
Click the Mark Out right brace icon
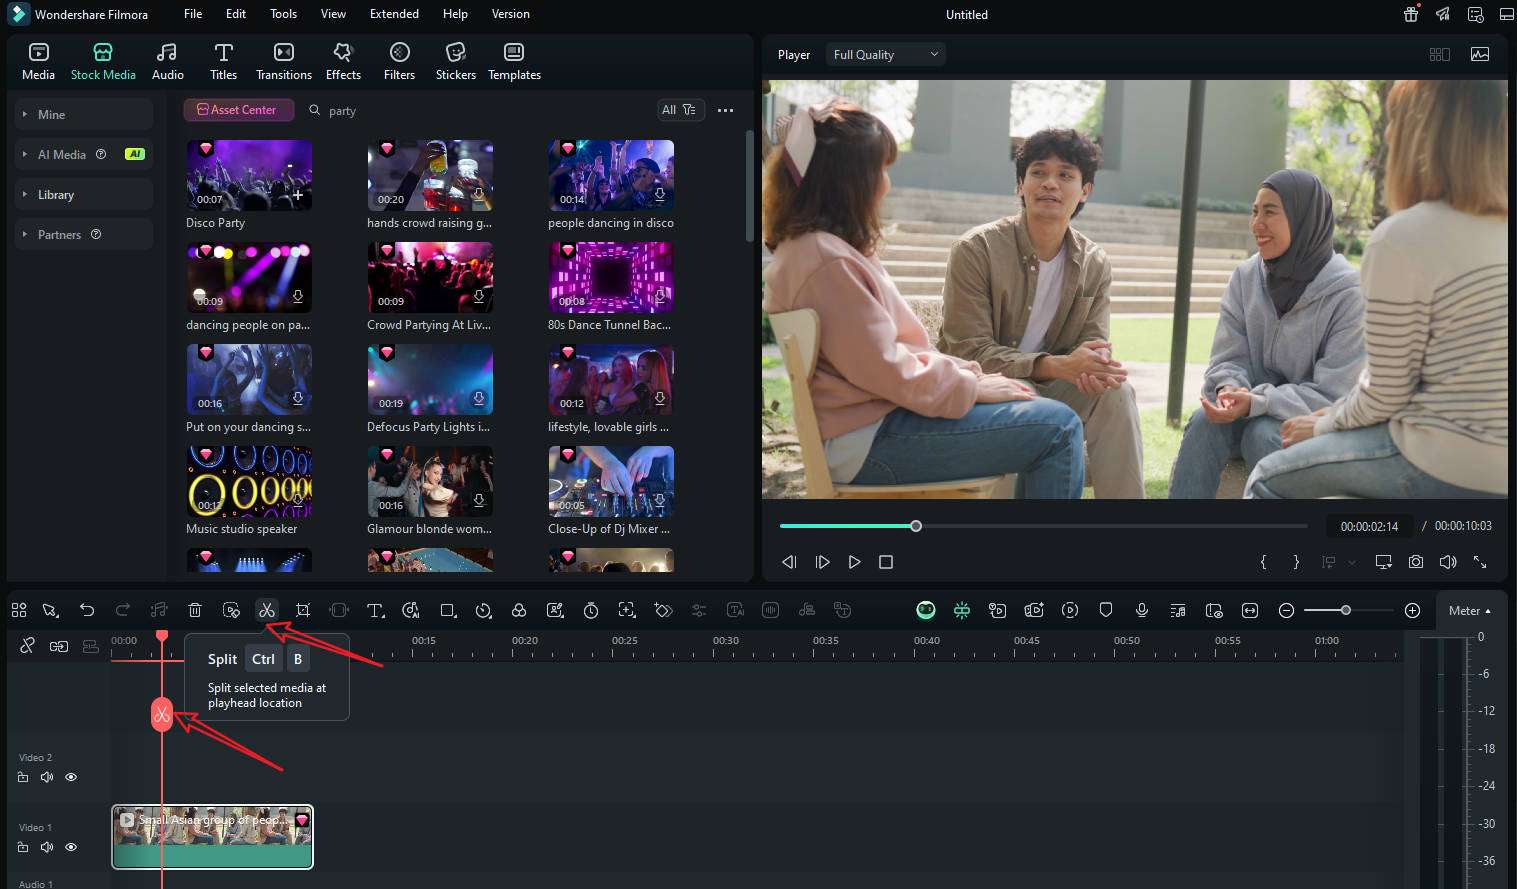[x=1296, y=562]
